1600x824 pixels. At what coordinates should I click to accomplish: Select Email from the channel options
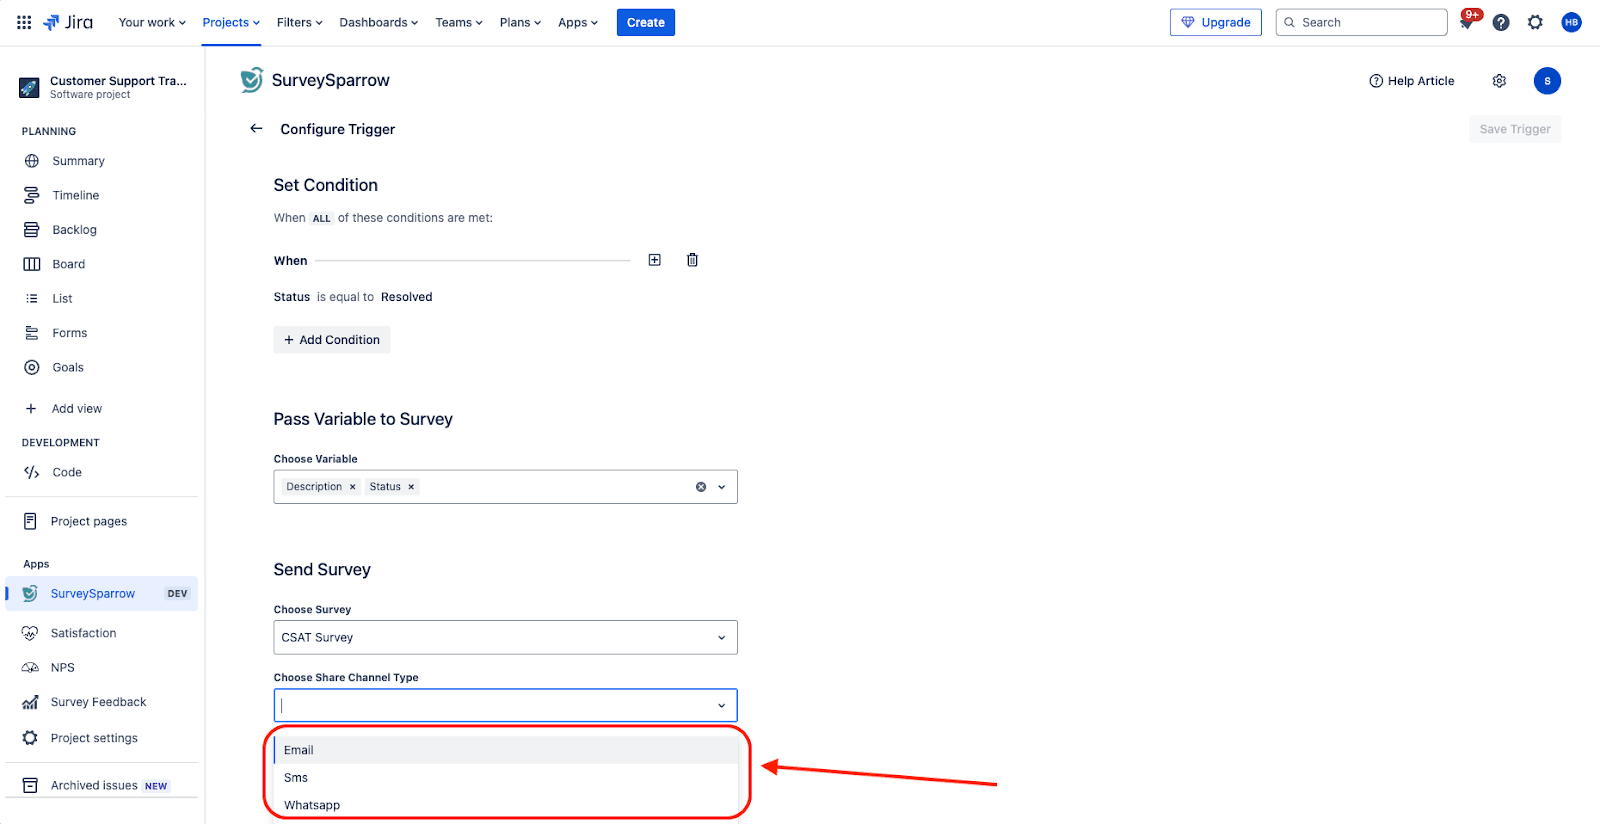tap(299, 750)
